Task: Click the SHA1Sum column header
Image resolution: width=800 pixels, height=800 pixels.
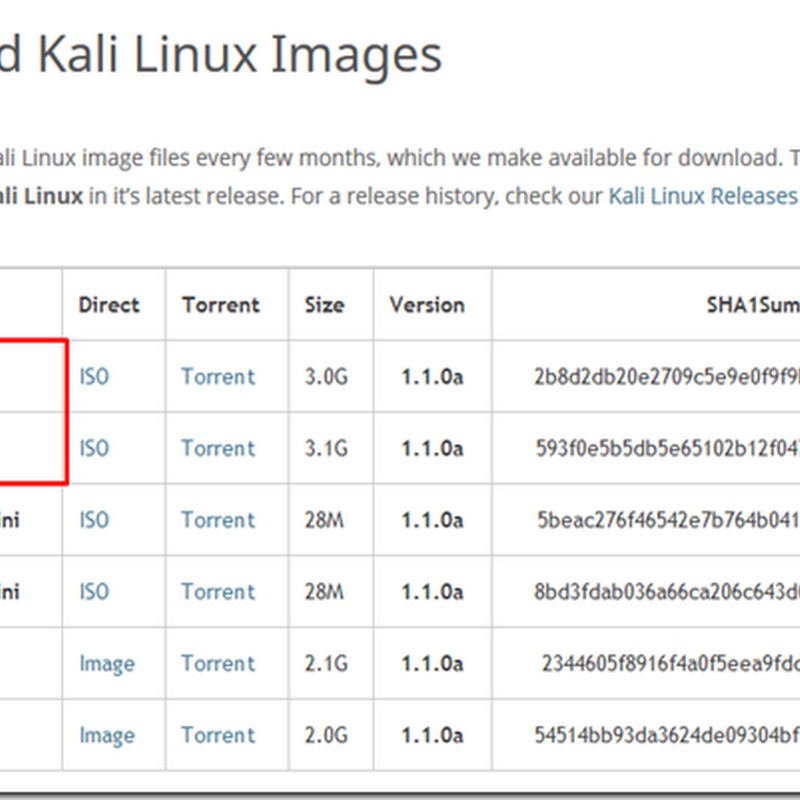Action: click(753, 305)
